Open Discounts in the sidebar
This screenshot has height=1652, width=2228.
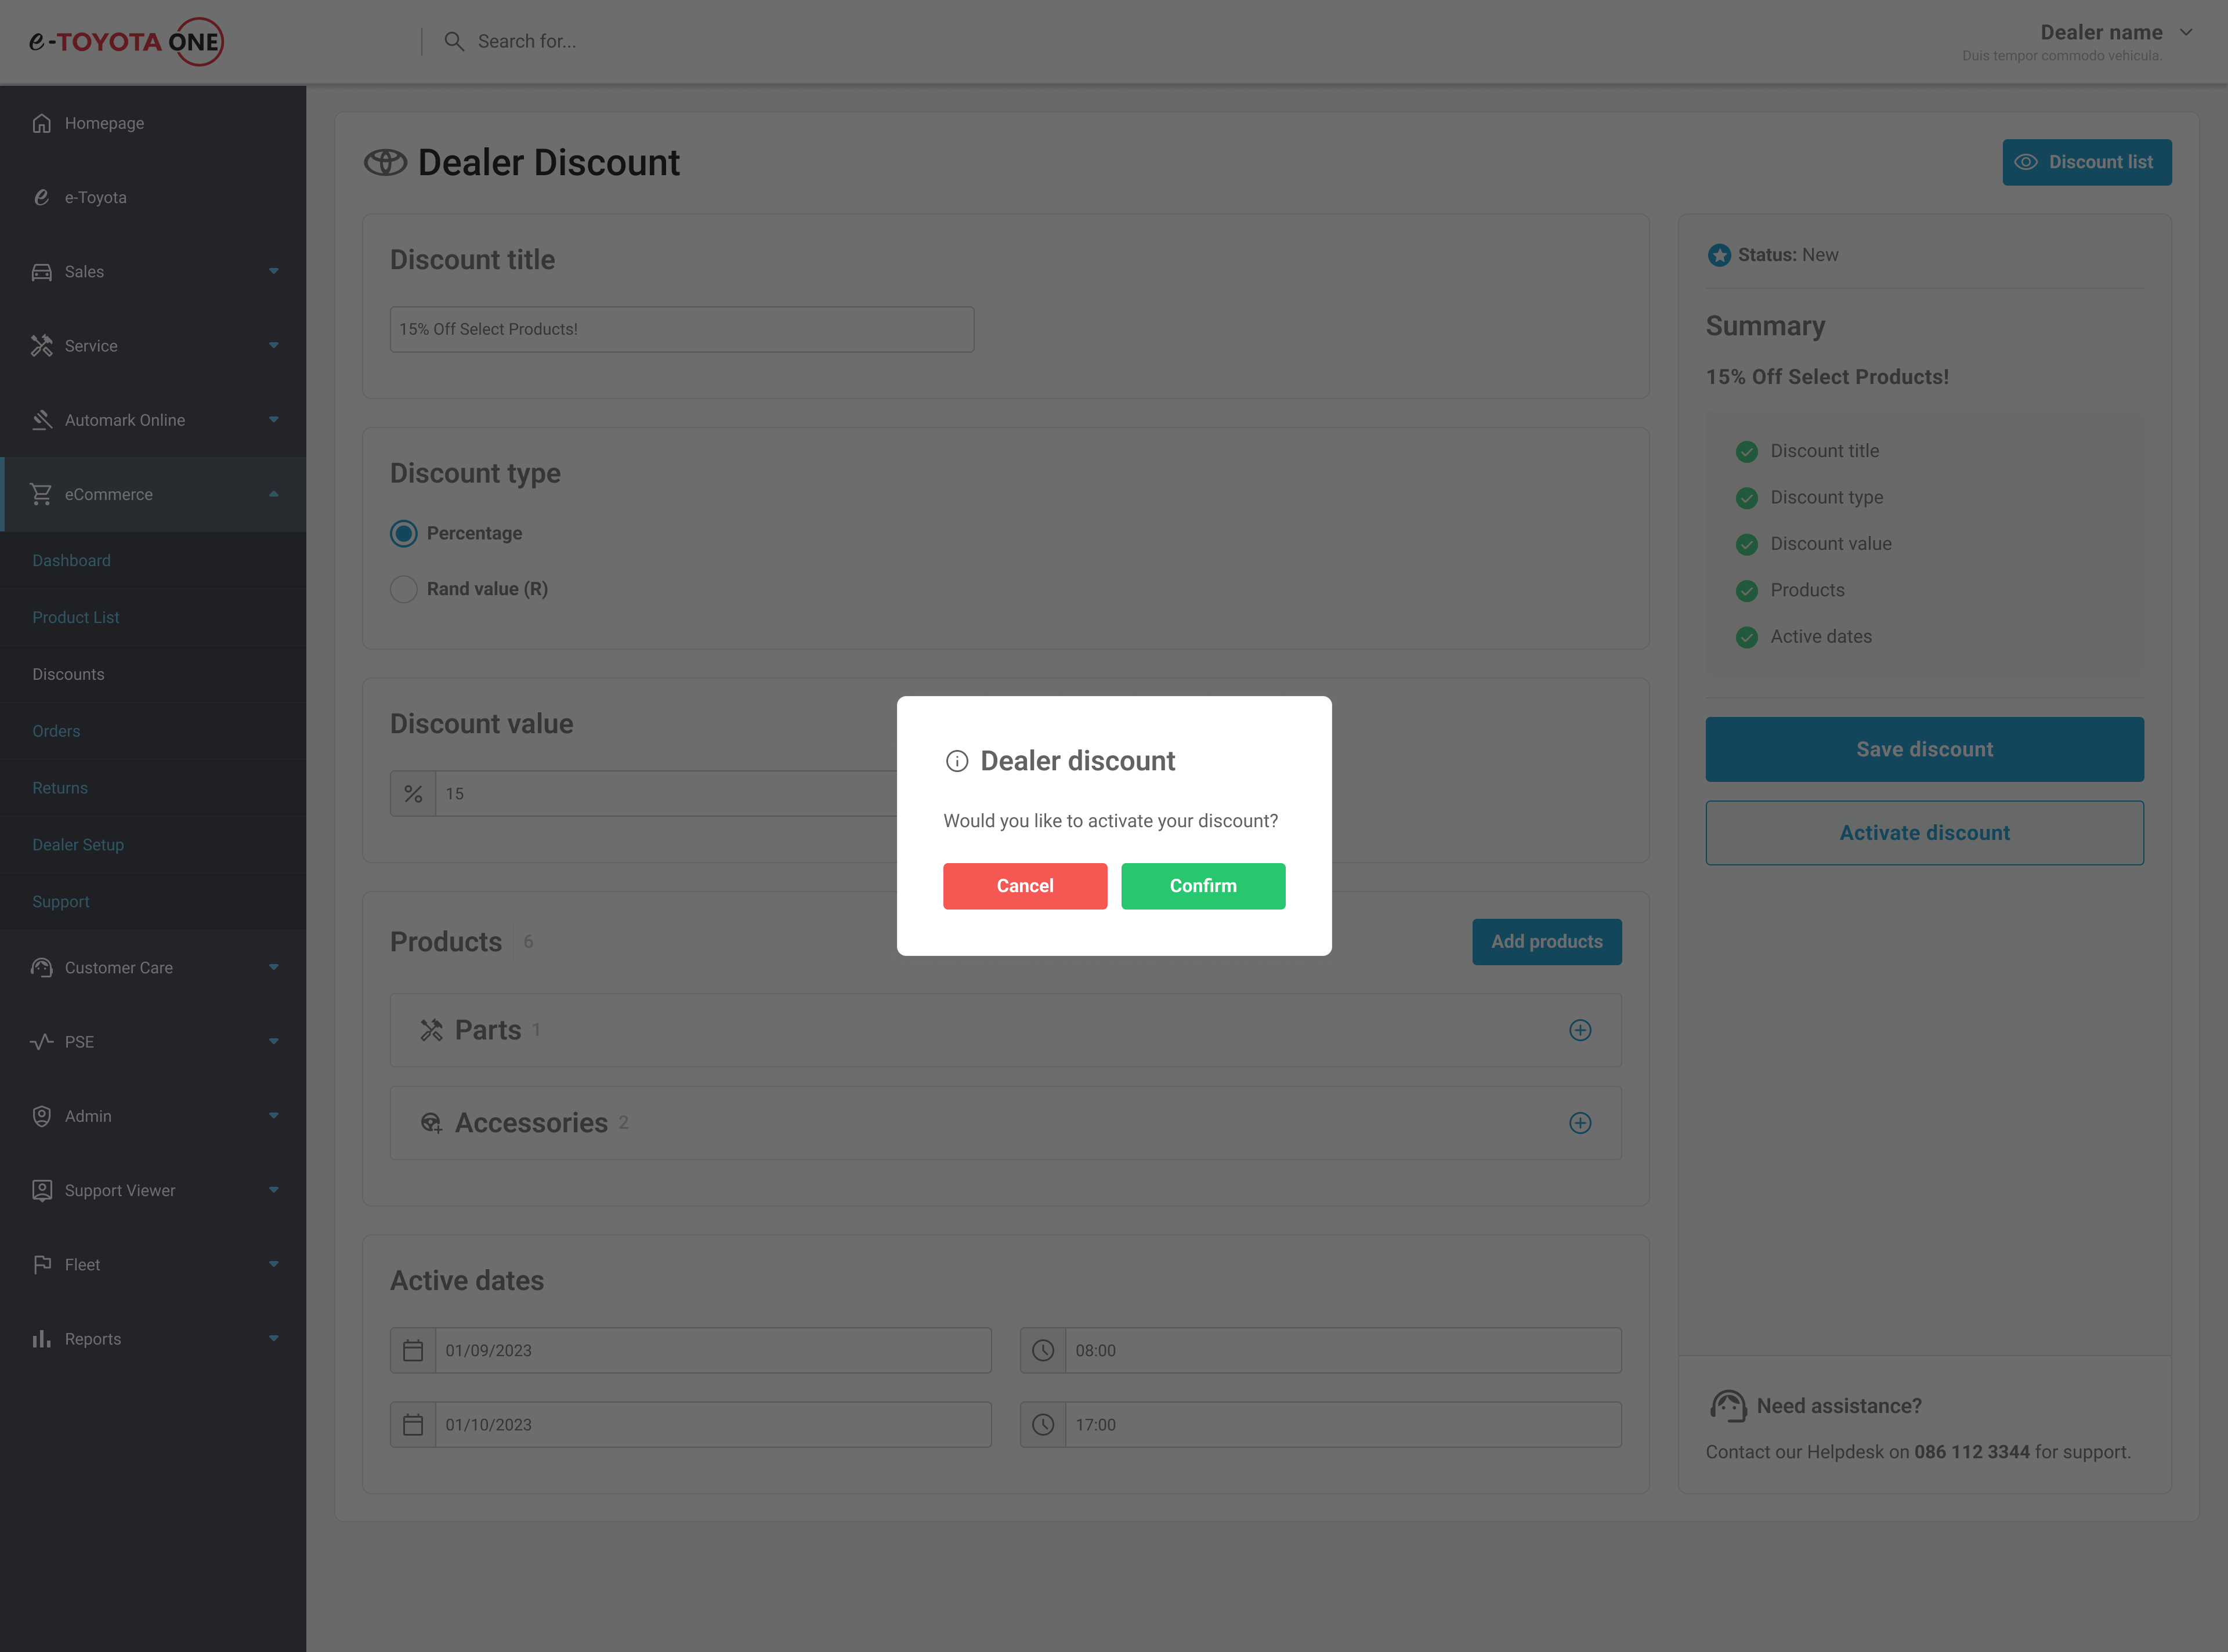click(68, 674)
